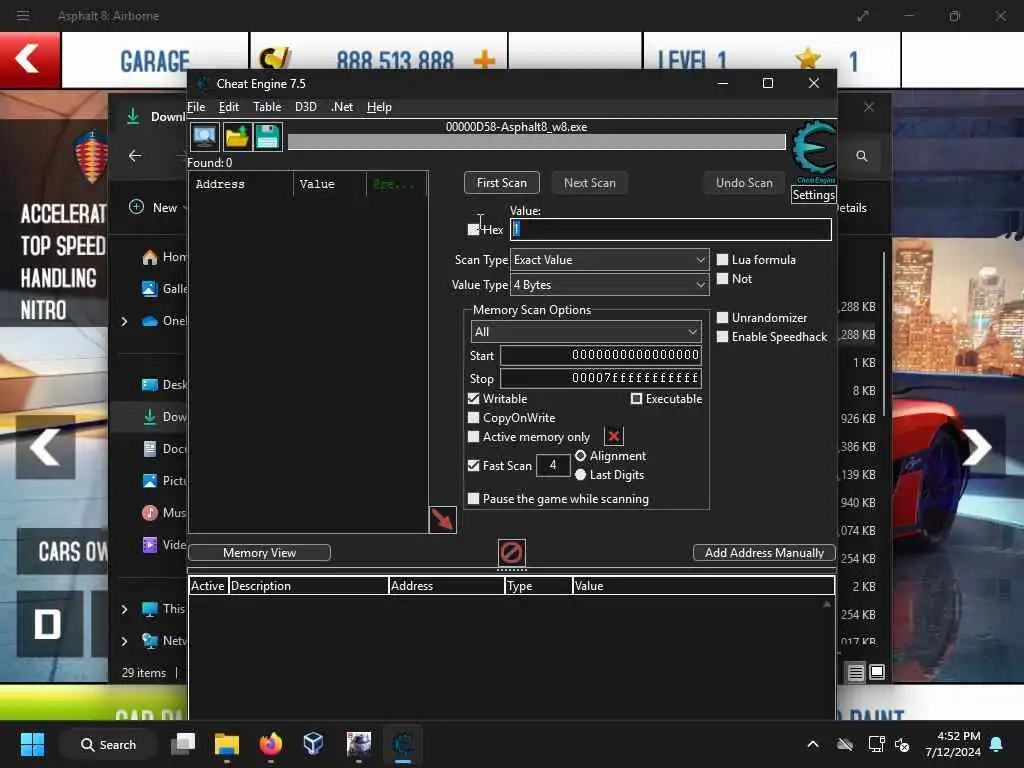Image resolution: width=1024 pixels, height=768 pixels.
Task: Click the yellow star level icon
Action: click(x=808, y=59)
